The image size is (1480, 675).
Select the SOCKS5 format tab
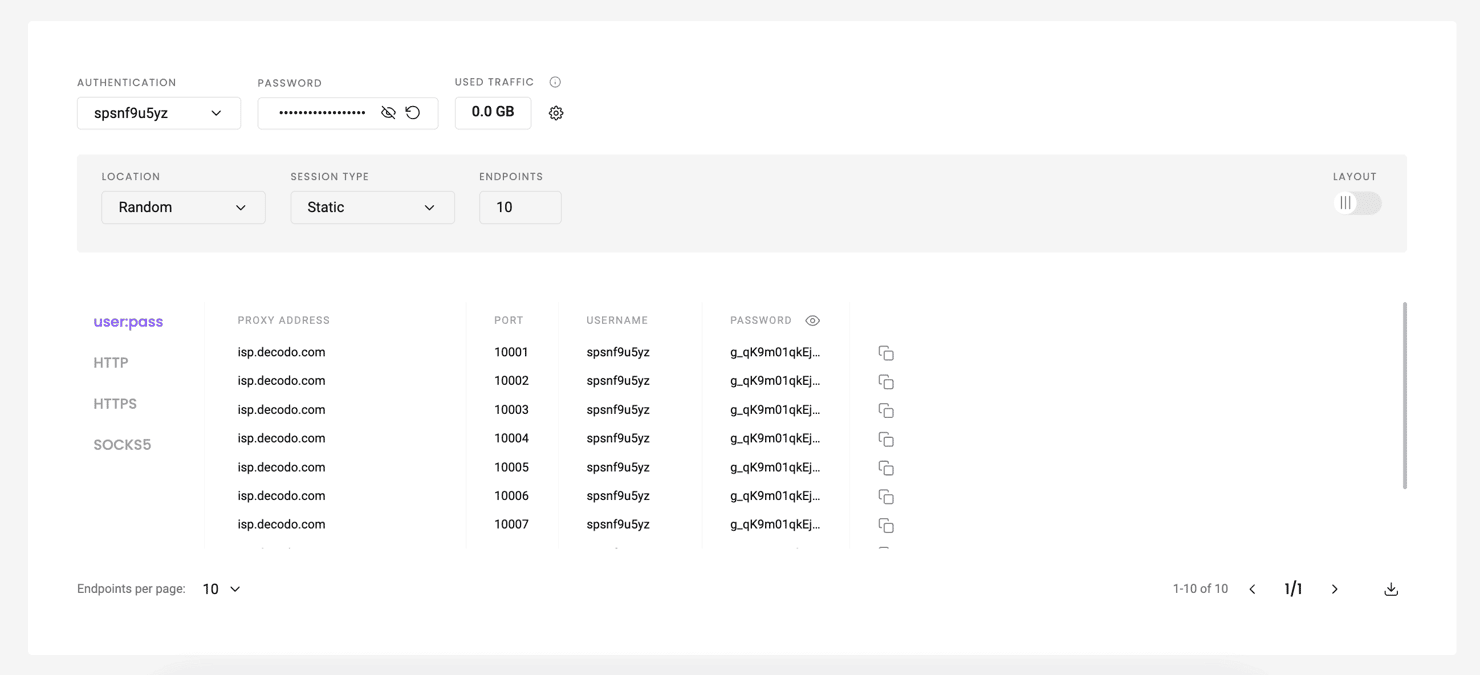(x=122, y=445)
